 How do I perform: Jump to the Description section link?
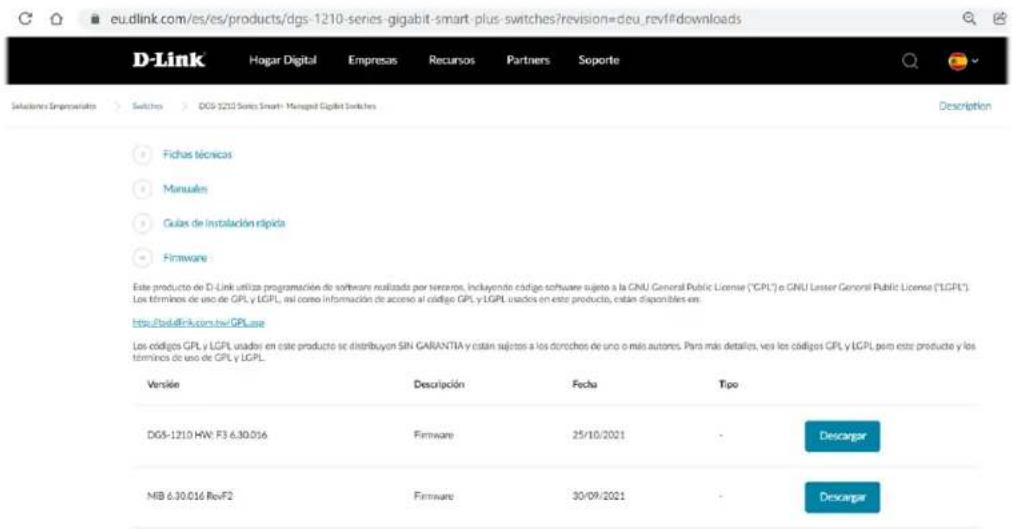point(965,106)
